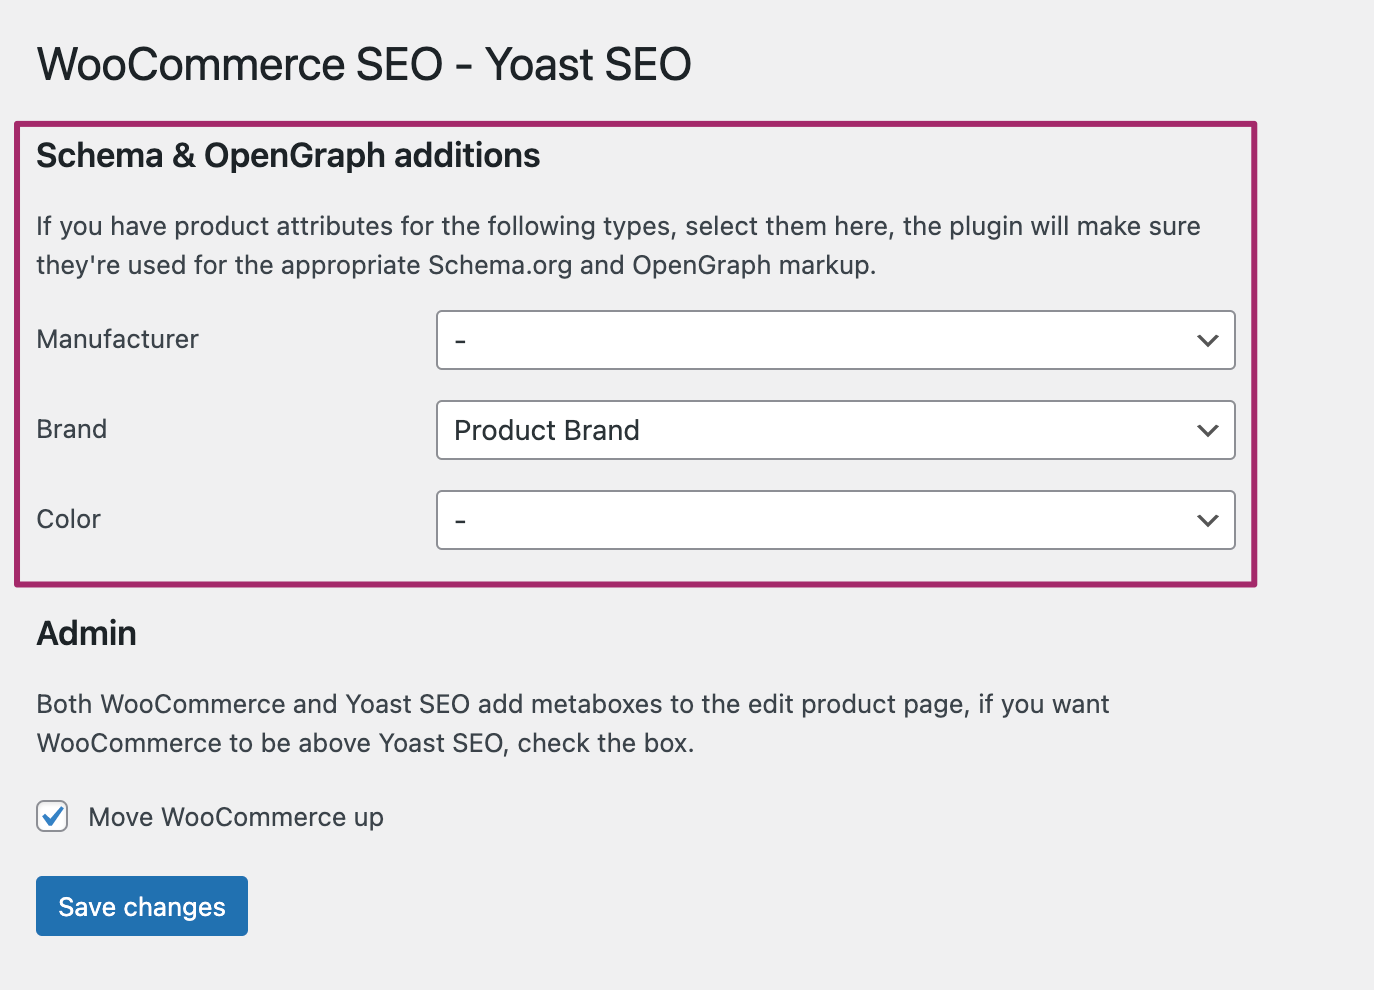Click the "Product Brand" selected value text
Image resolution: width=1374 pixels, height=990 pixels.
point(547,430)
